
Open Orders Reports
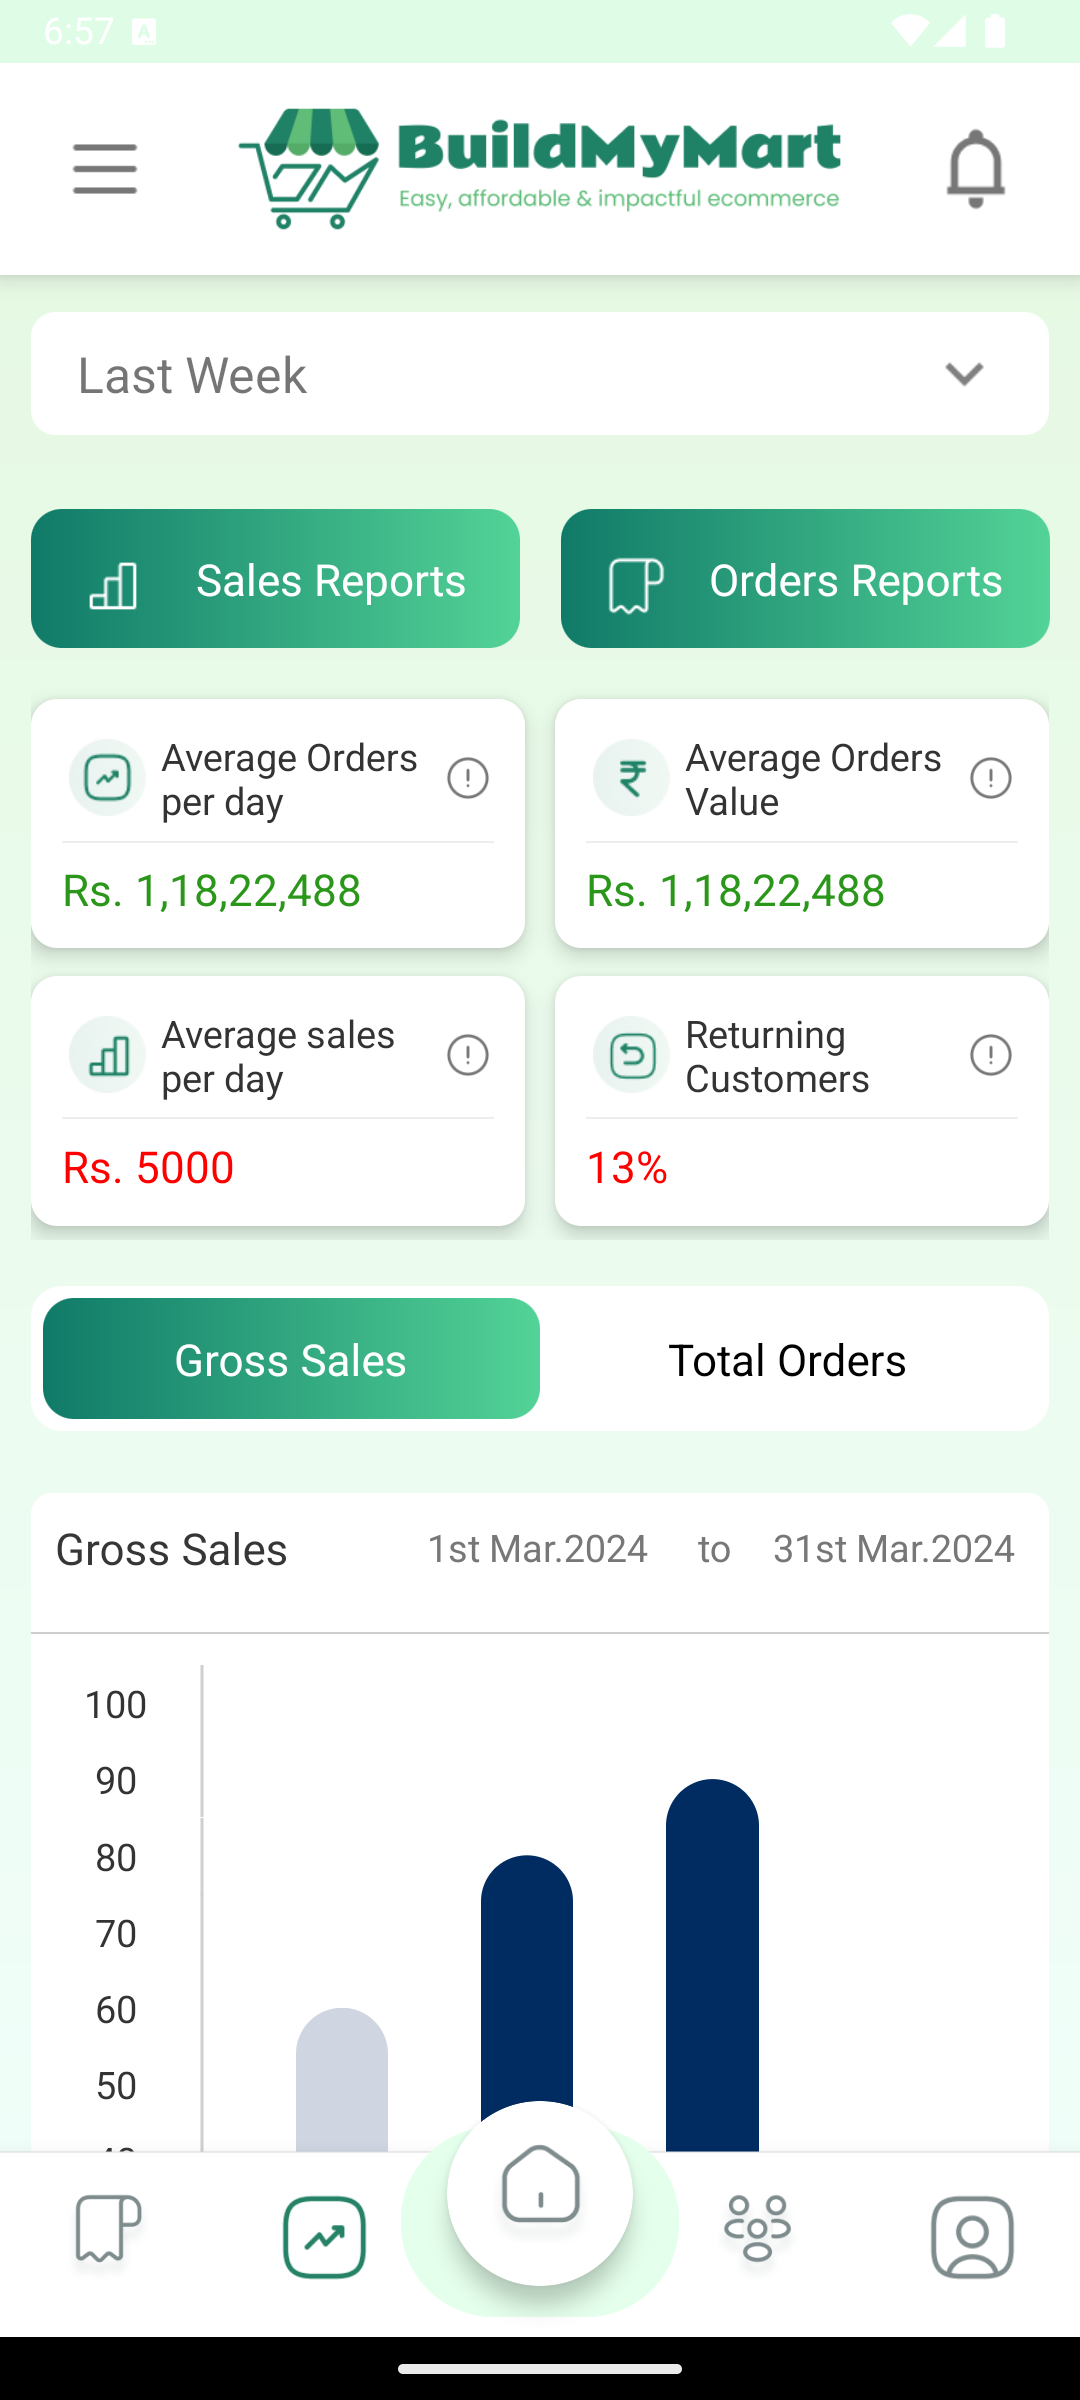[x=805, y=579]
